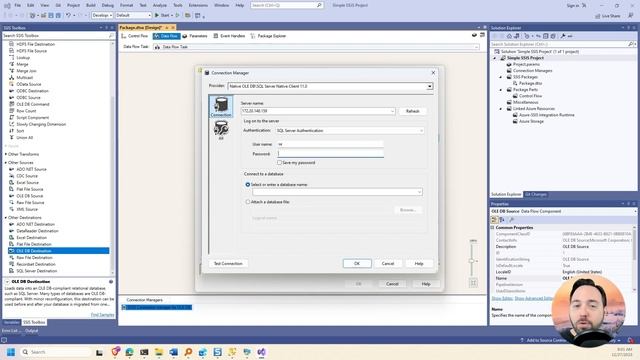The height and width of the screenshot is (360, 640).
Task: Select Lookup in SSIS Toolbox
Action: [23, 58]
